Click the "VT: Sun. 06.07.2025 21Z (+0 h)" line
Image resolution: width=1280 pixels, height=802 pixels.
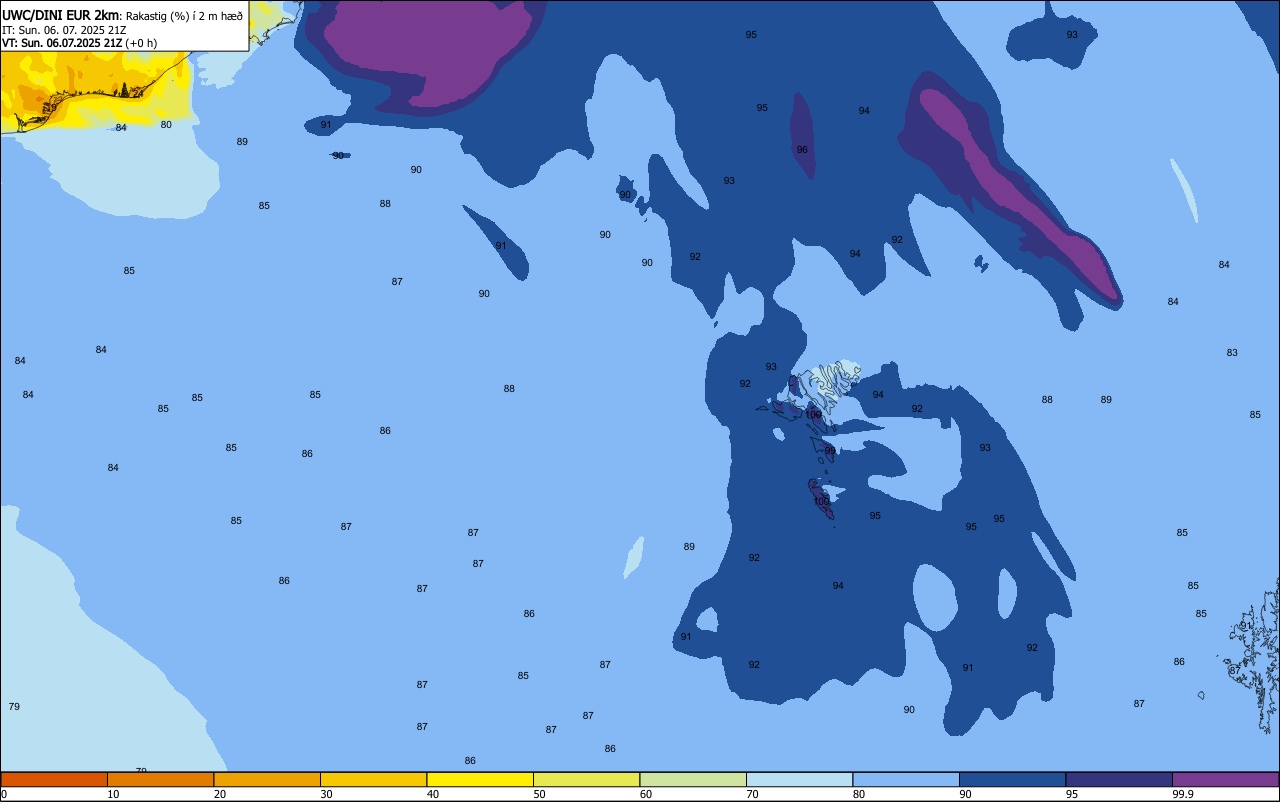click(79, 42)
